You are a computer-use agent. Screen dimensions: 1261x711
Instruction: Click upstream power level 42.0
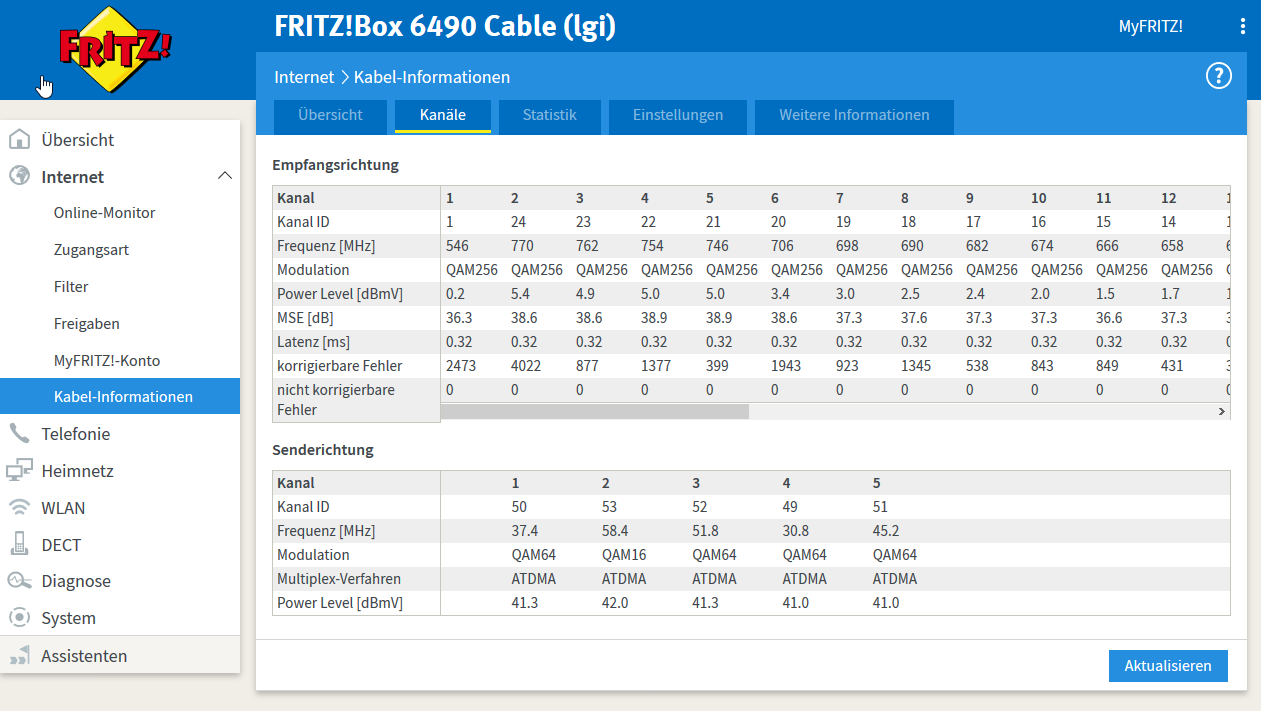click(x=615, y=603)
